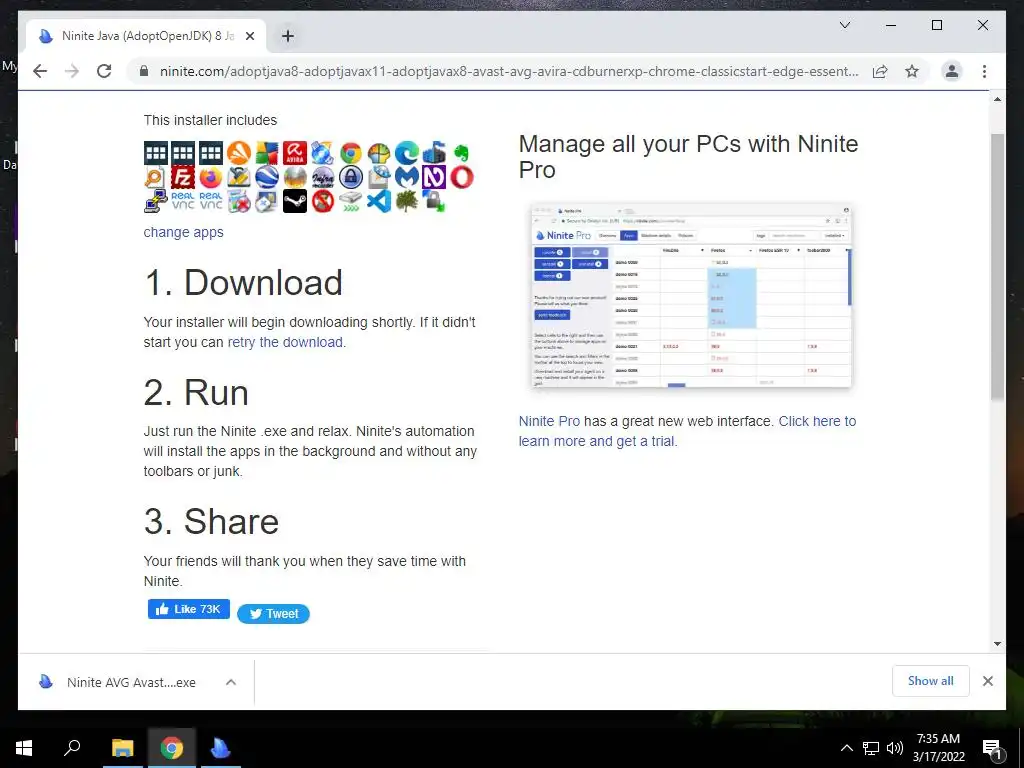Click the Microsoft Edge icon
Viewport: 1024px width, 768px height.
(x=406, y=153)
